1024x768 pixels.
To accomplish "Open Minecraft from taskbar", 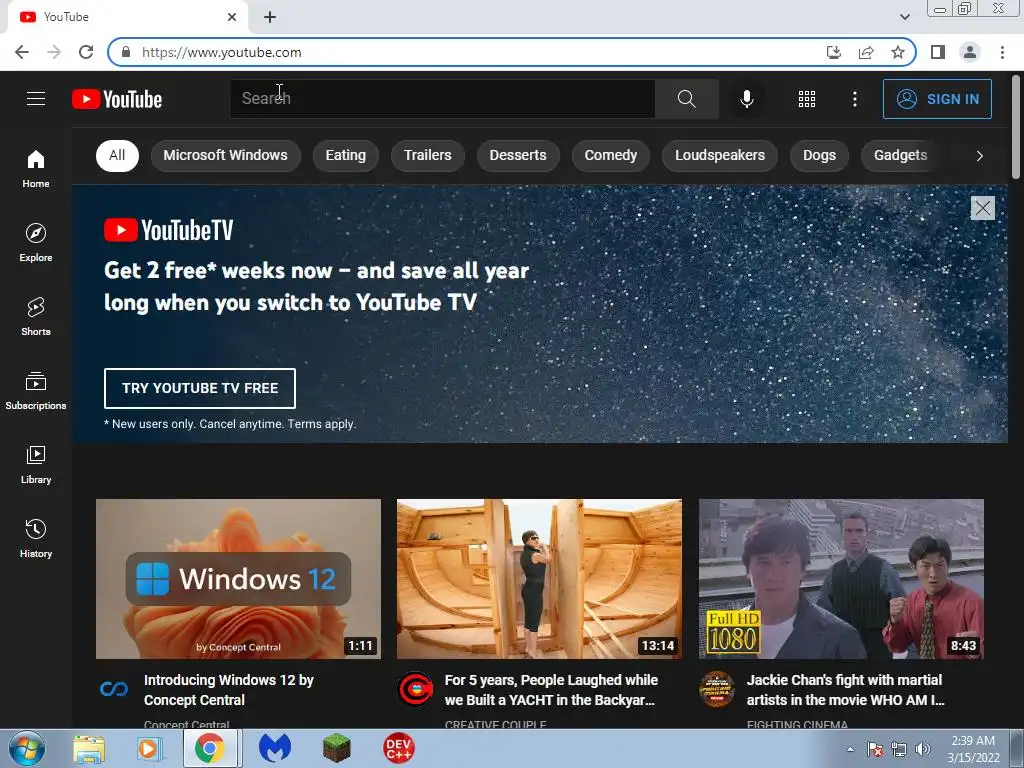I will pos(337,748).
